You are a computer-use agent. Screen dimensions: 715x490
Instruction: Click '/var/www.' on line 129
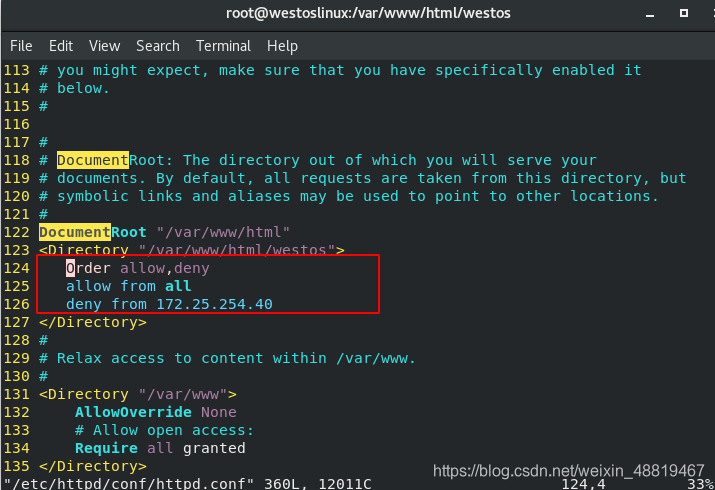376,358
